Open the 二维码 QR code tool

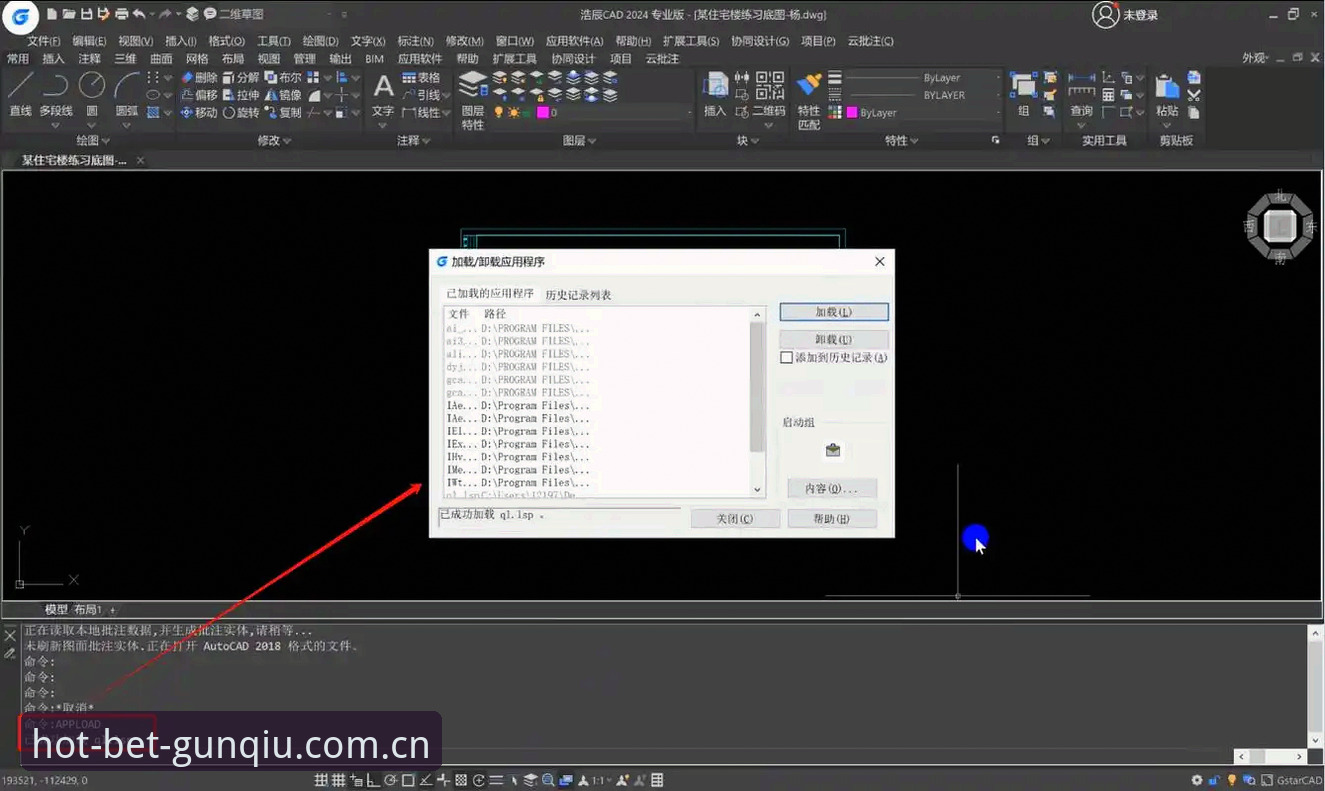tap(769, 95)
